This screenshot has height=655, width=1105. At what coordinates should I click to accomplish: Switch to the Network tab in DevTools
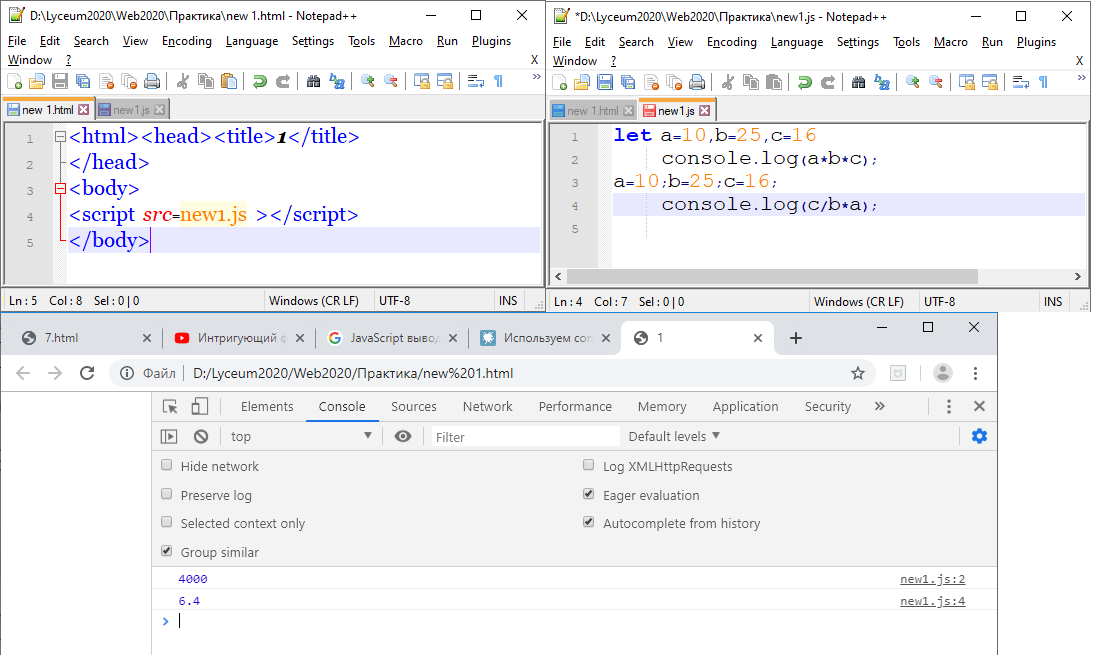click(487, 406)
